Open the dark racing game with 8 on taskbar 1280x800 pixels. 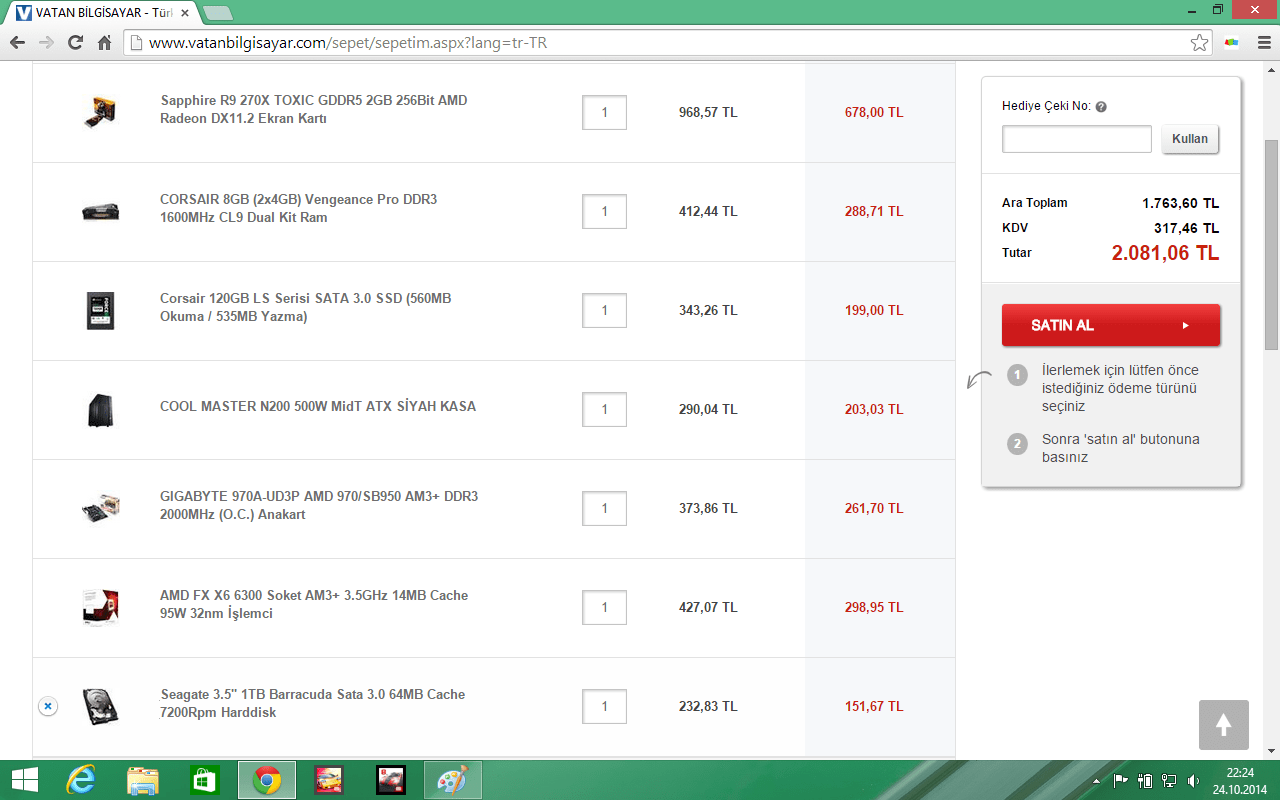[391, 780]
